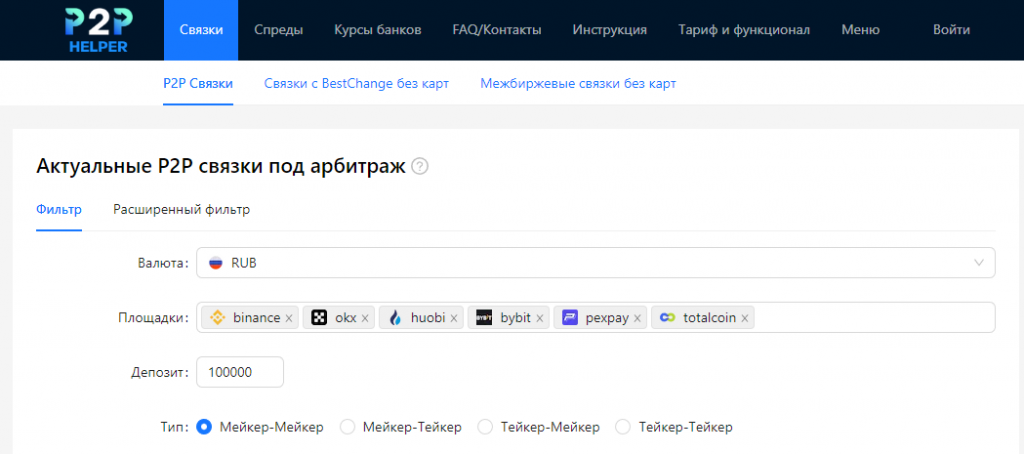Viewport: 1024px width, 454px height.
Task: Select Мейкер-Мейкер radio option
Action: pos(205,427)
